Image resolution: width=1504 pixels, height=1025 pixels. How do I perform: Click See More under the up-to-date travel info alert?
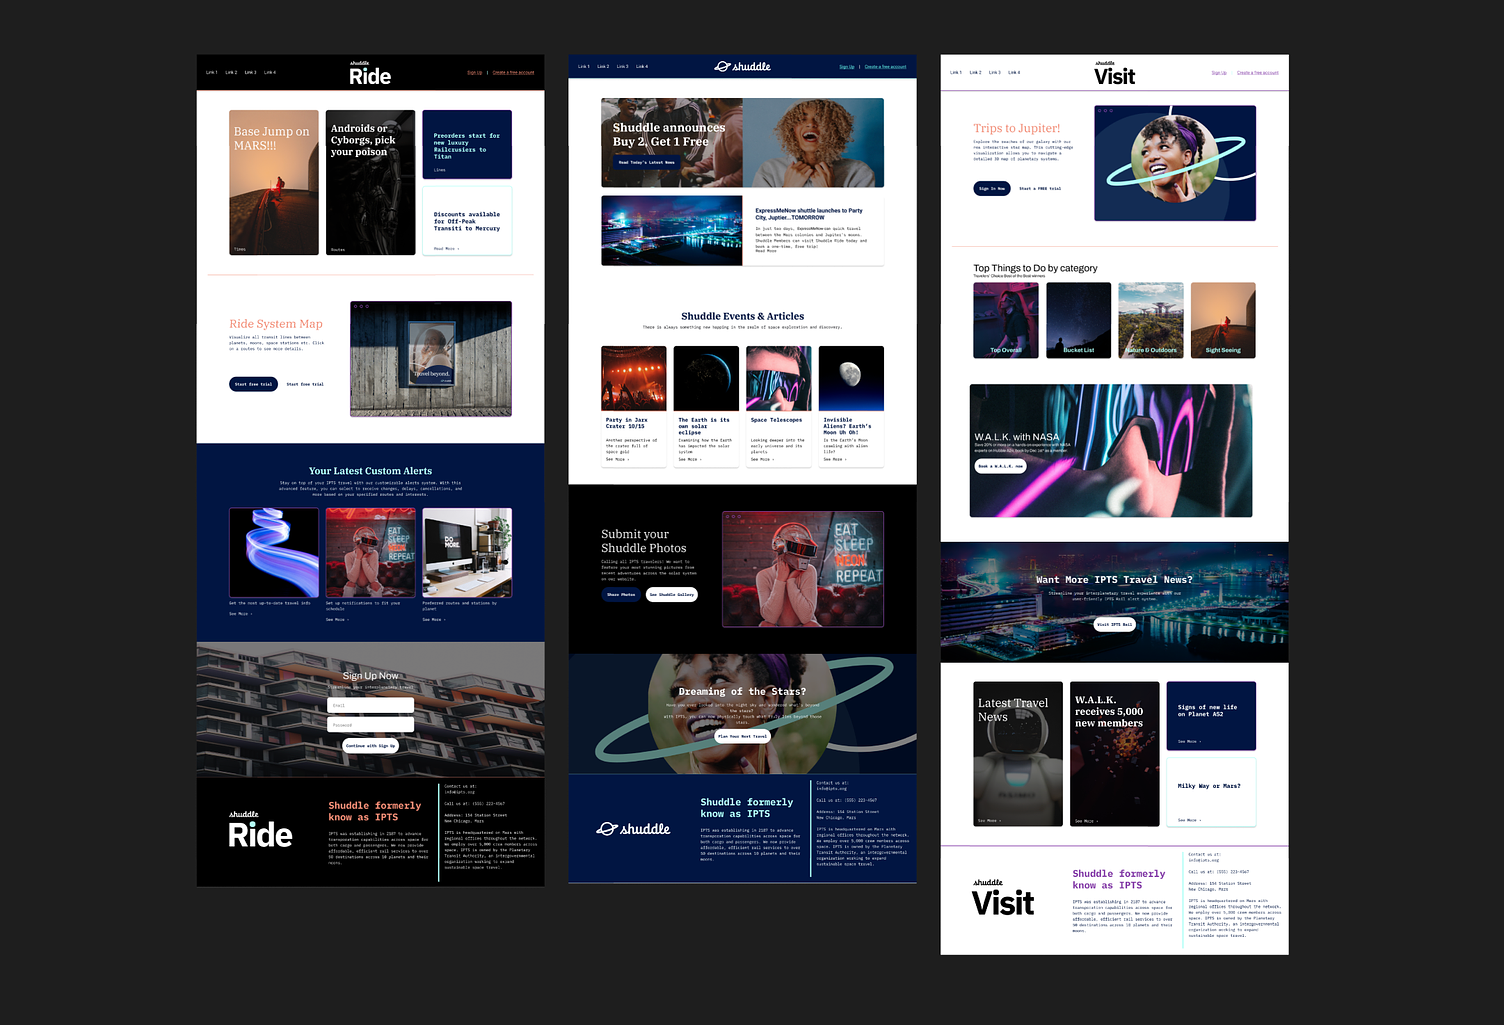click(x=240, y=614)
